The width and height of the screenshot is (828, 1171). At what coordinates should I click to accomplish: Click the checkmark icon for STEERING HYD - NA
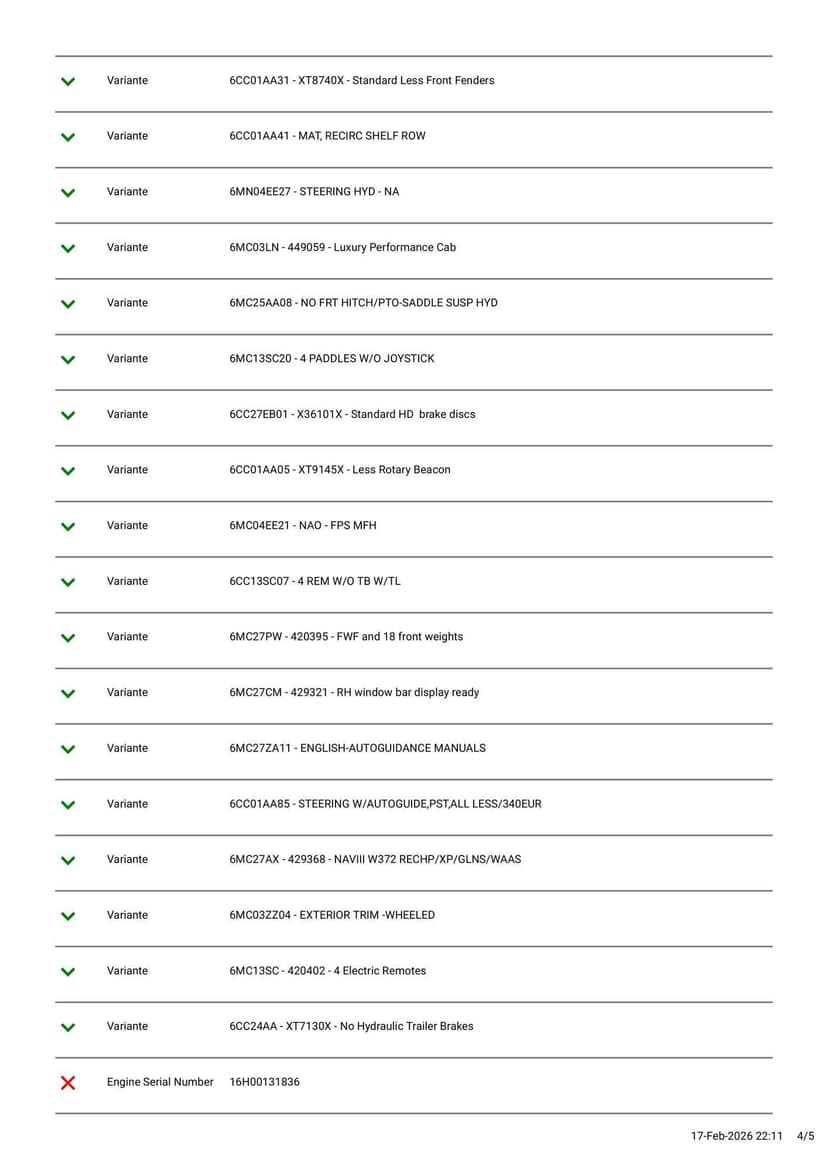click(x=68, y=192)
